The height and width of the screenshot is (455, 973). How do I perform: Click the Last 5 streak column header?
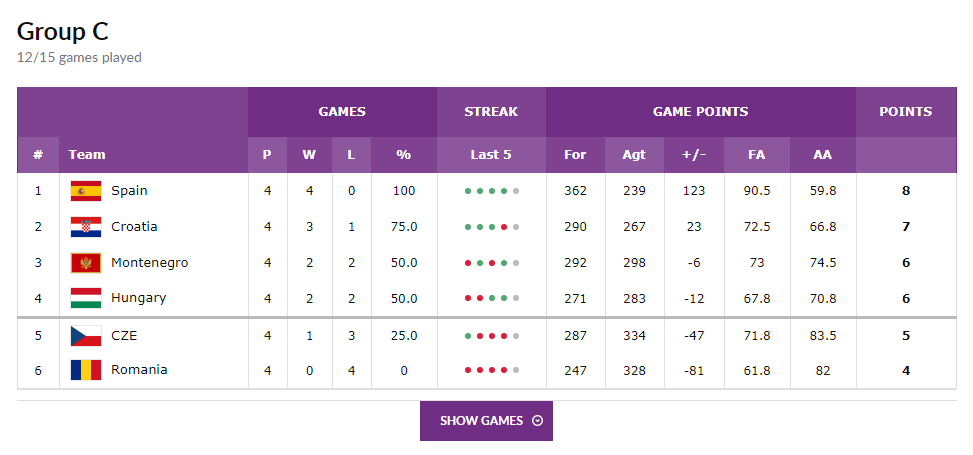click(x=491, y=155)
